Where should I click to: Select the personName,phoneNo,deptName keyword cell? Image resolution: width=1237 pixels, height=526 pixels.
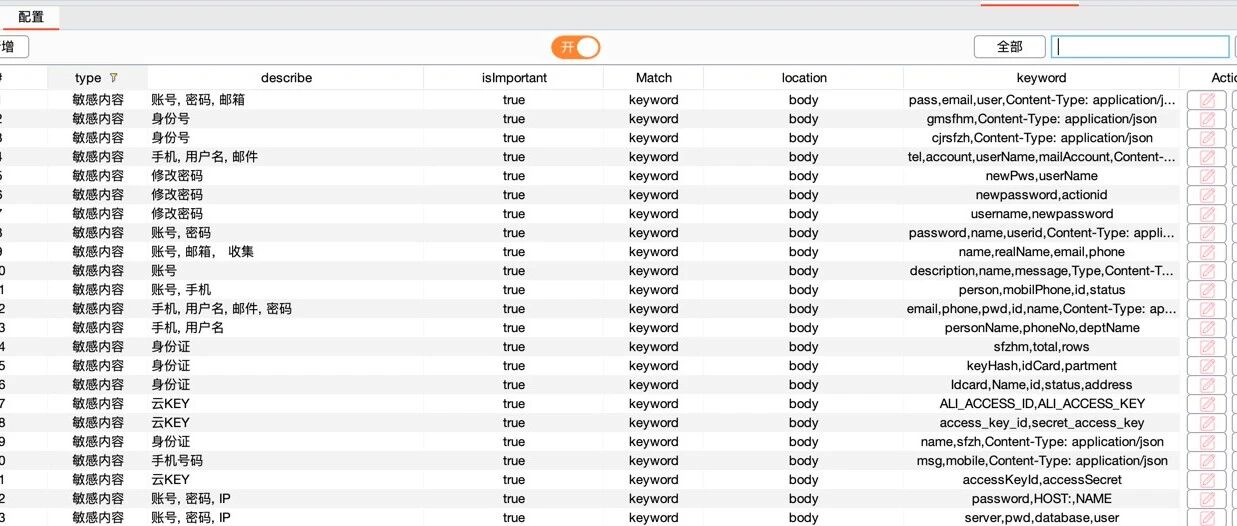(1041, 328)
